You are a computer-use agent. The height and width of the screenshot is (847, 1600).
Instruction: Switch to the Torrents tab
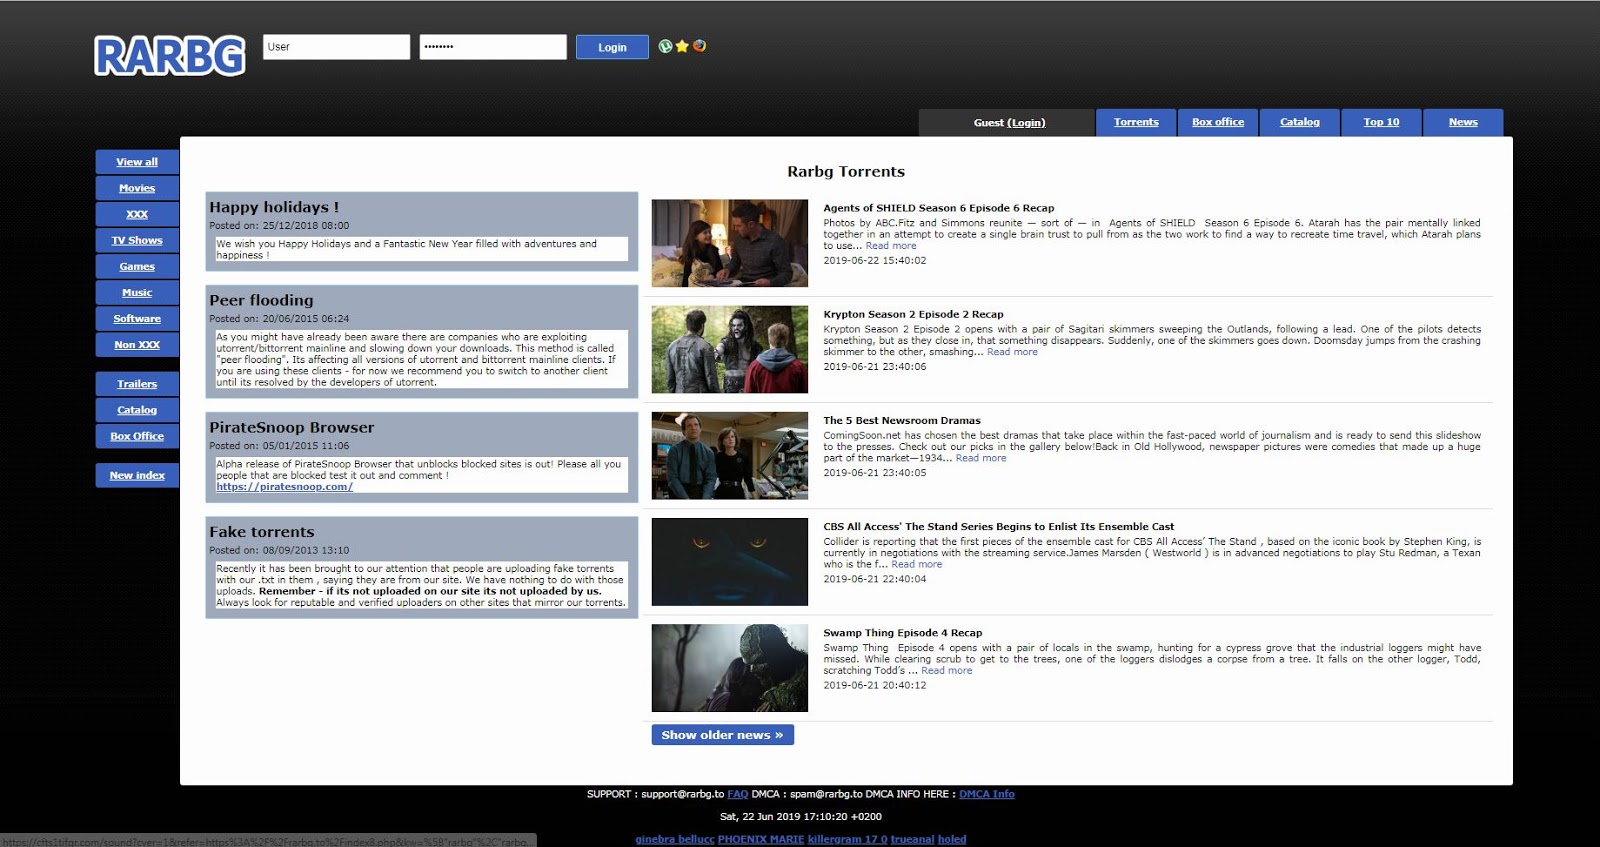(x=1136, y=122)
